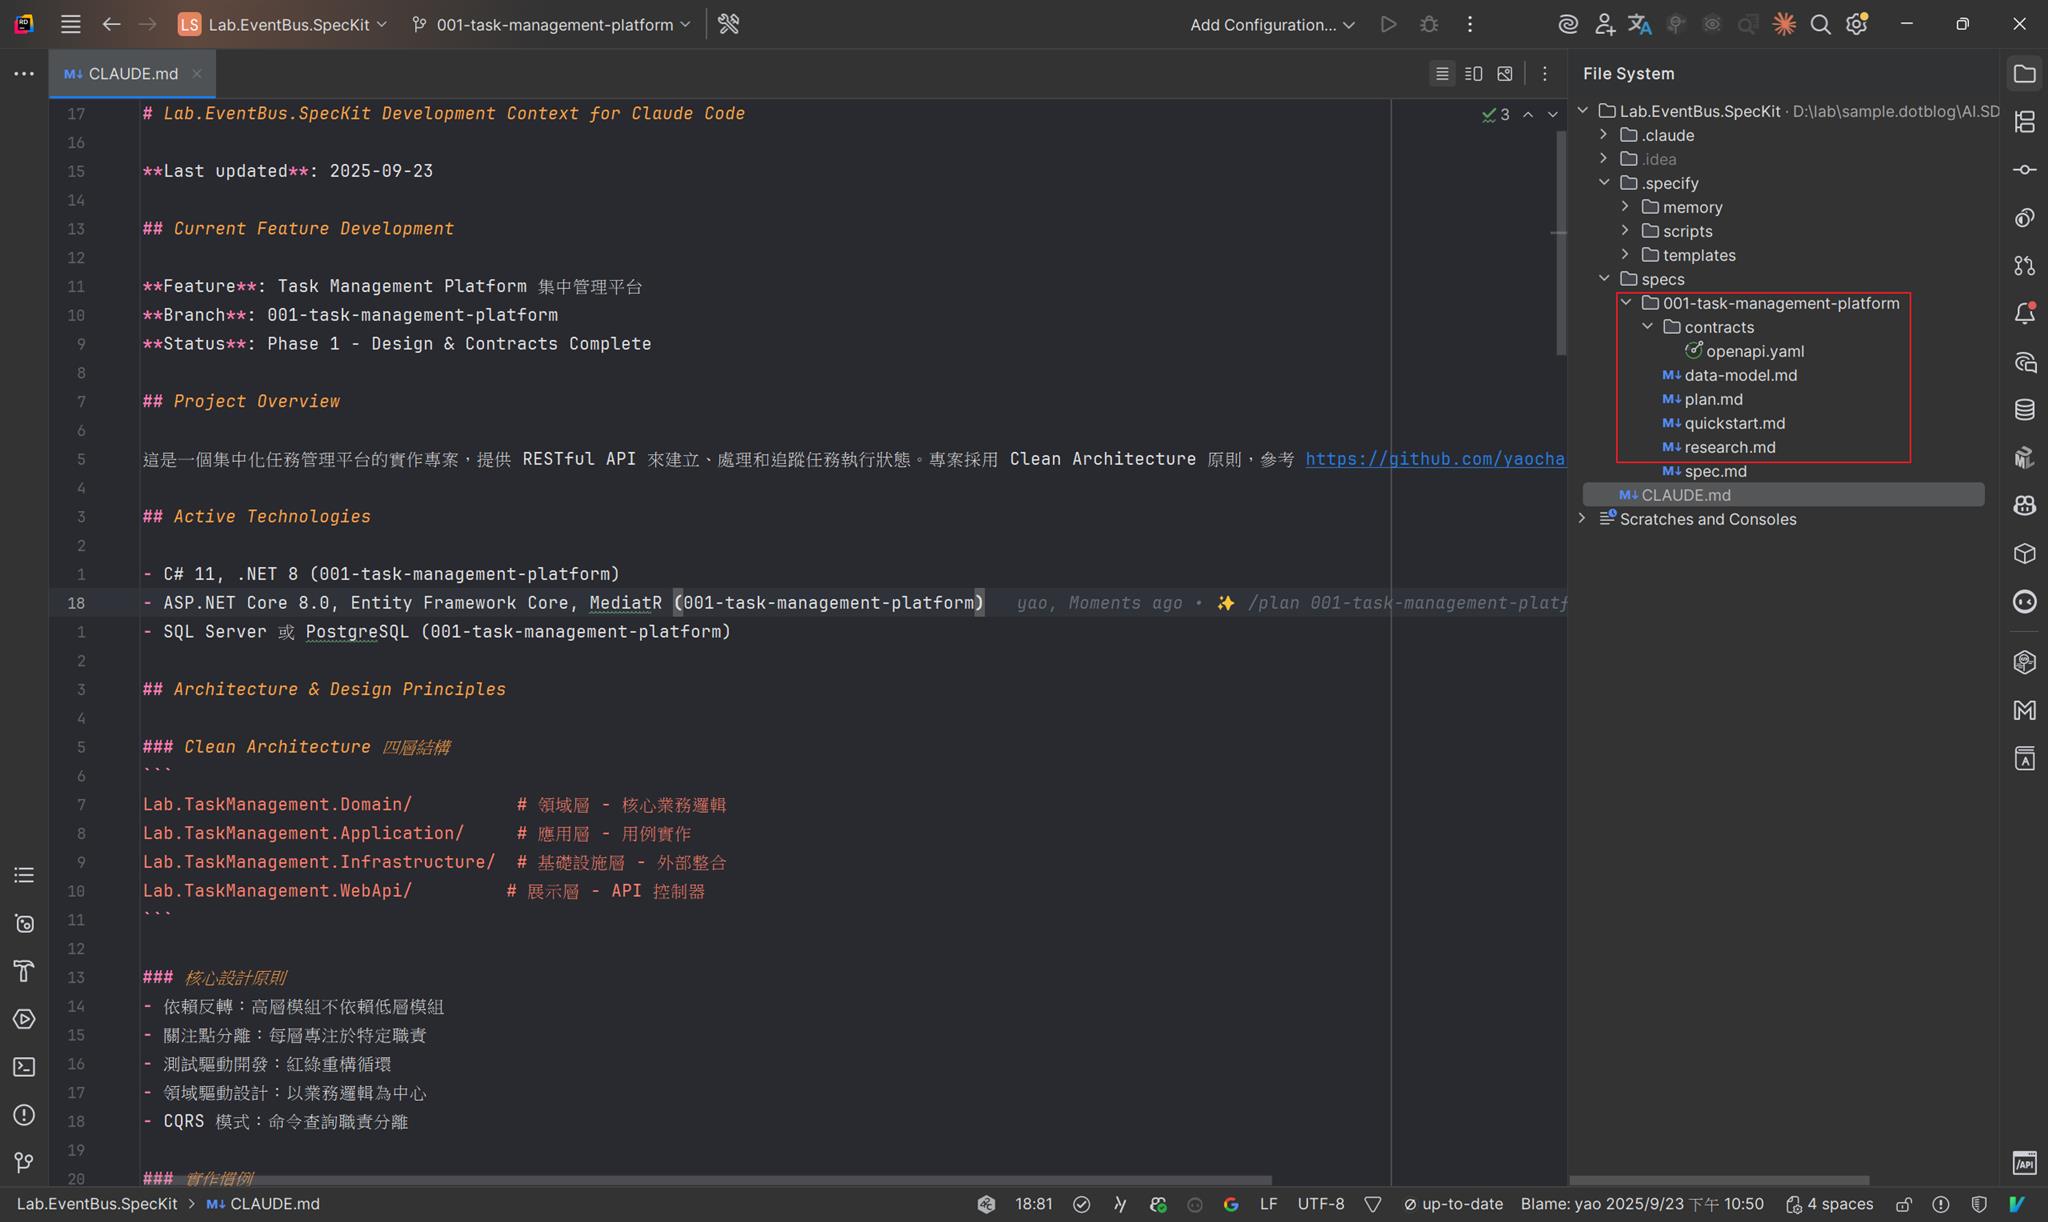
Task: Toggle the filter funnel in status bar
Action: (x=1373, y=1204)
